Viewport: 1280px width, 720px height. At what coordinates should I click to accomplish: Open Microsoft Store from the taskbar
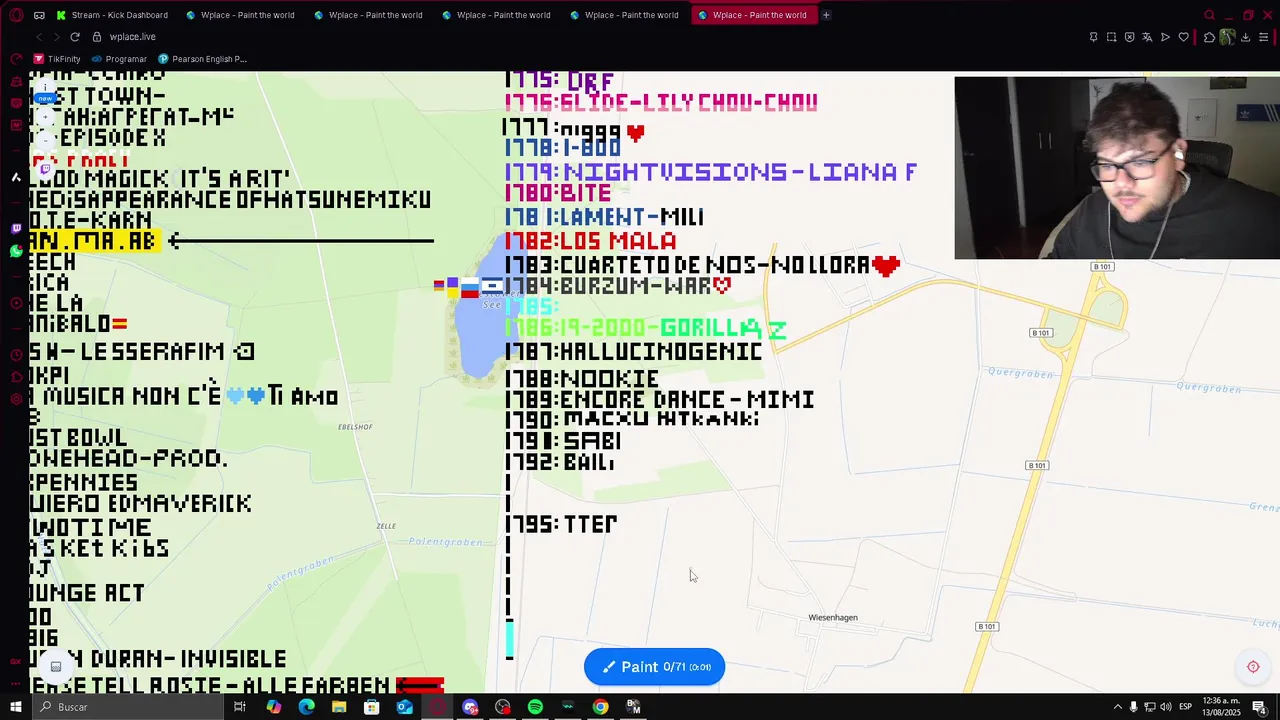[371, 707]
